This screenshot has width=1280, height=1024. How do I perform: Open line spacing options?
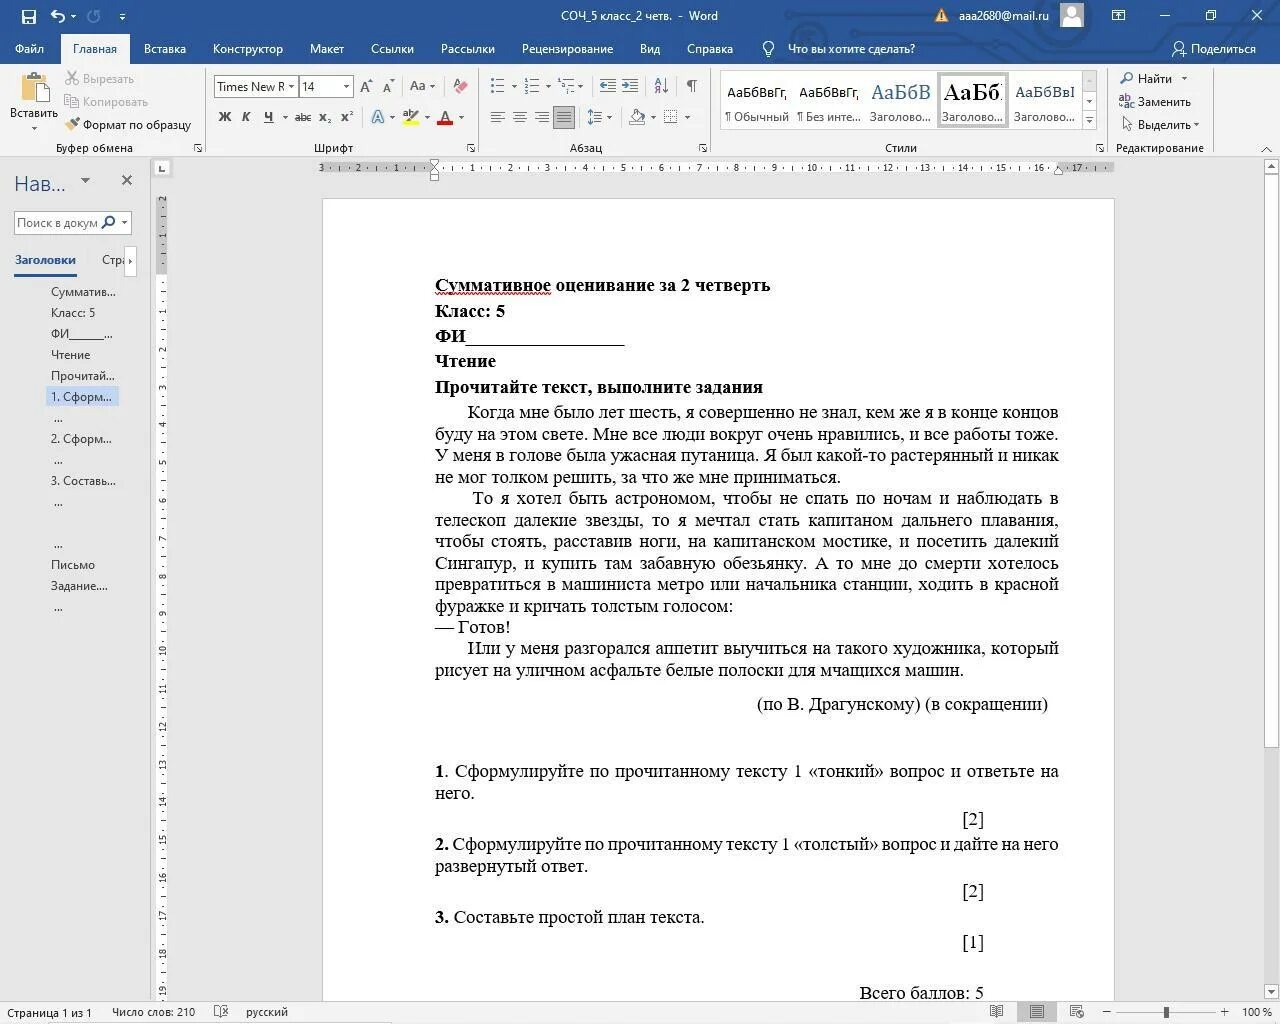coord(599,117)
